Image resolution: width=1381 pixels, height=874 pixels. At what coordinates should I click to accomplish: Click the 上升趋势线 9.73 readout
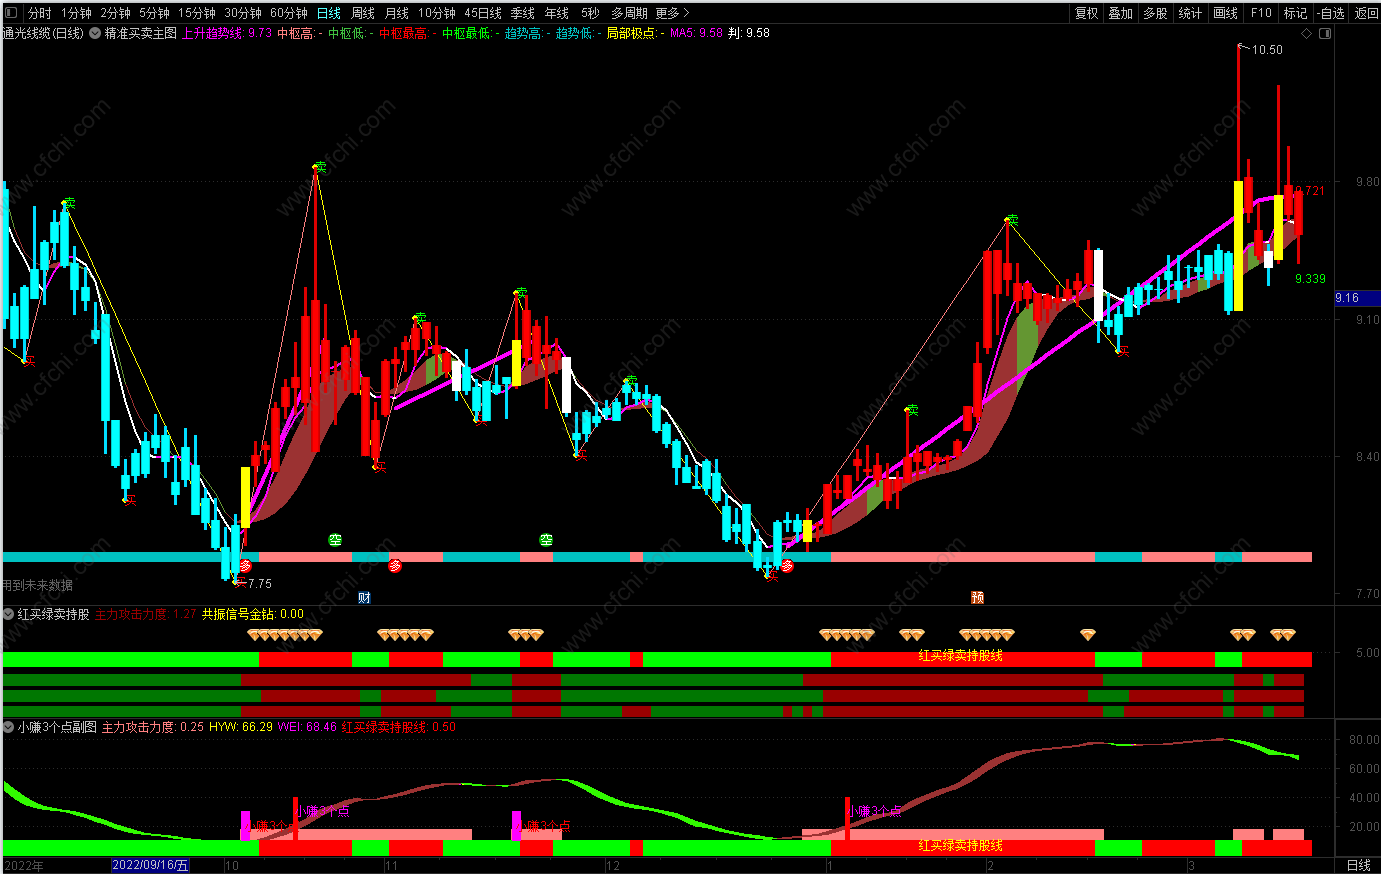tap(226, 33)
